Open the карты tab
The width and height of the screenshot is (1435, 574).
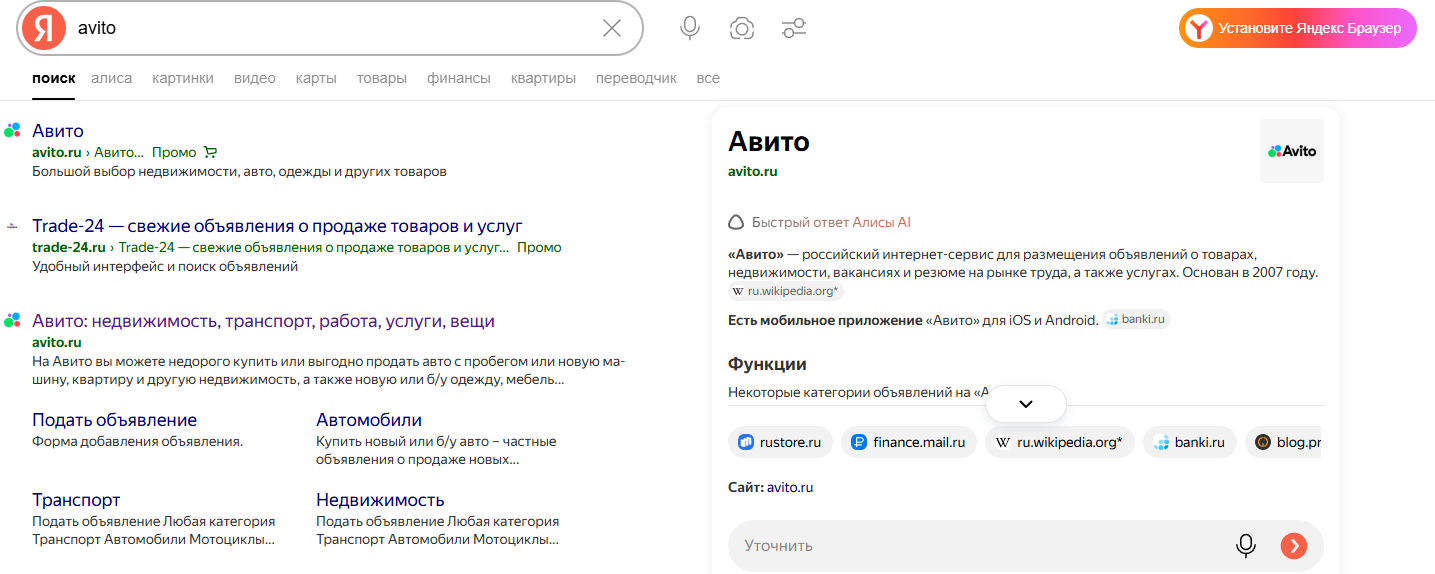coord(316,78)
